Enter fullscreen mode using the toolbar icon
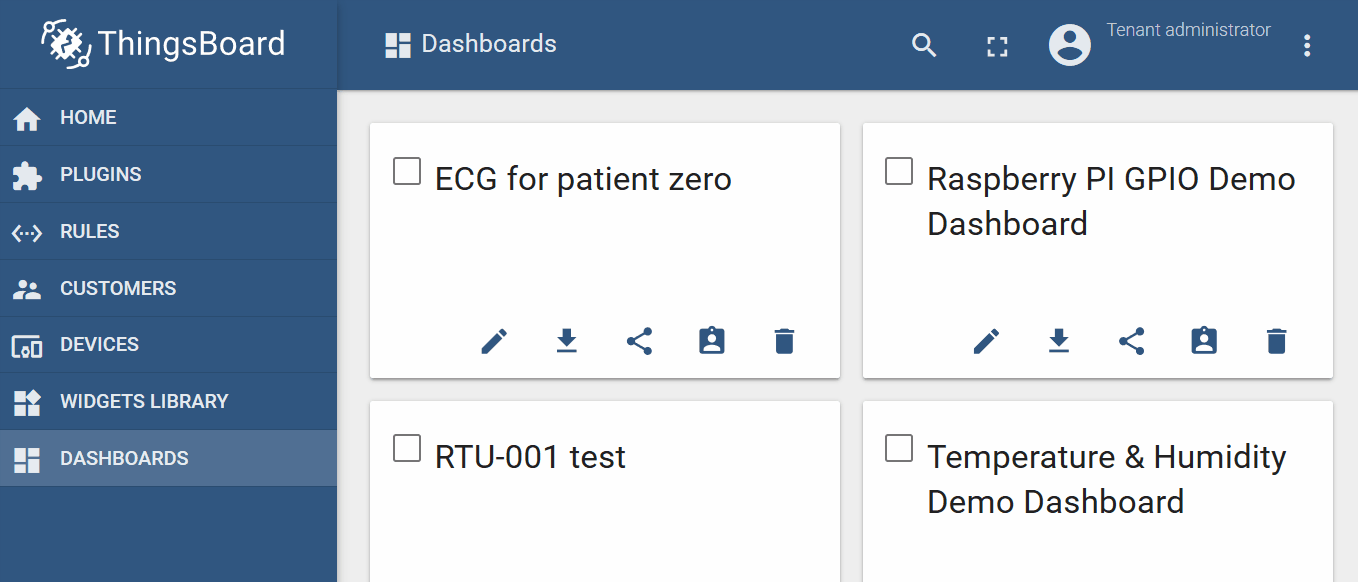 point(996,45)
